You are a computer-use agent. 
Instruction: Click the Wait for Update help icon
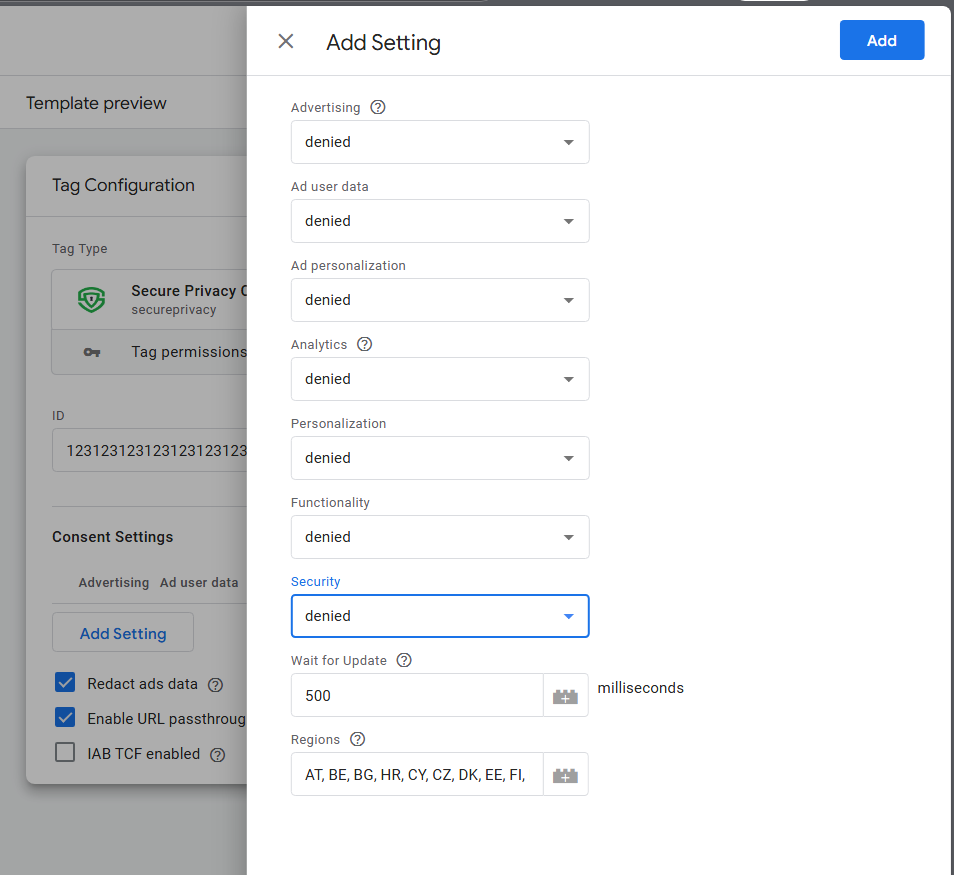pyautogui.click(x=403, y=659)
